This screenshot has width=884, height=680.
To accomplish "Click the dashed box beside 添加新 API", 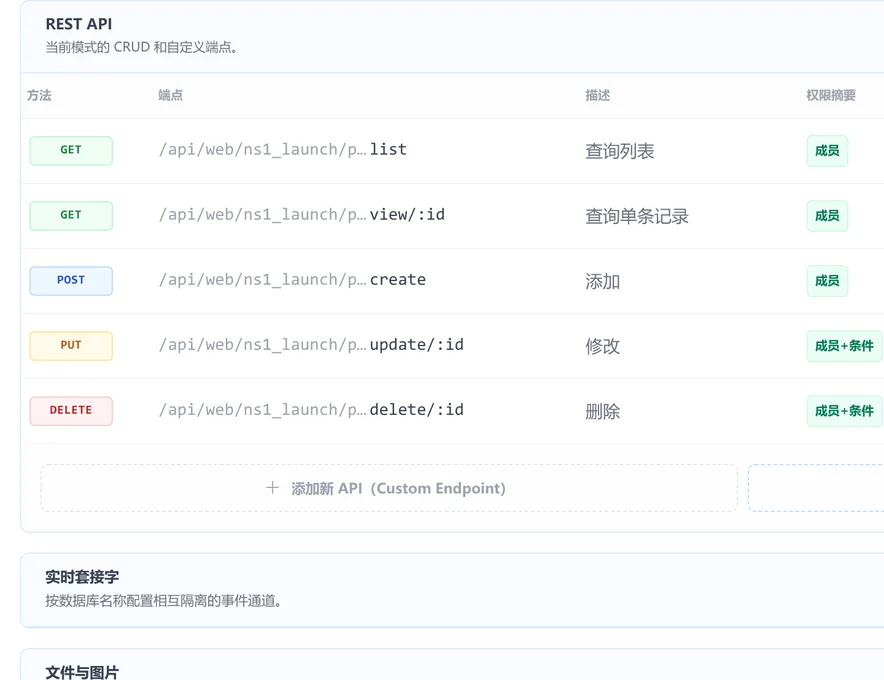I will pos(816,488).
